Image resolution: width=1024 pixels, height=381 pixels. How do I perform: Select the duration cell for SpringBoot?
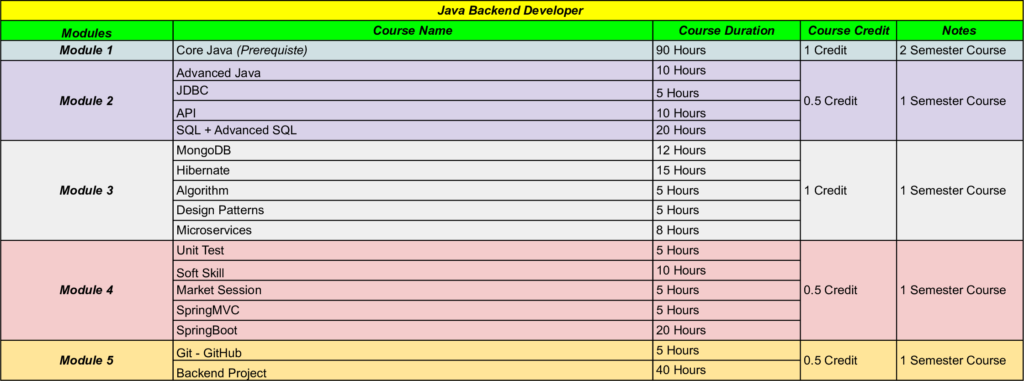click(727, 330)
